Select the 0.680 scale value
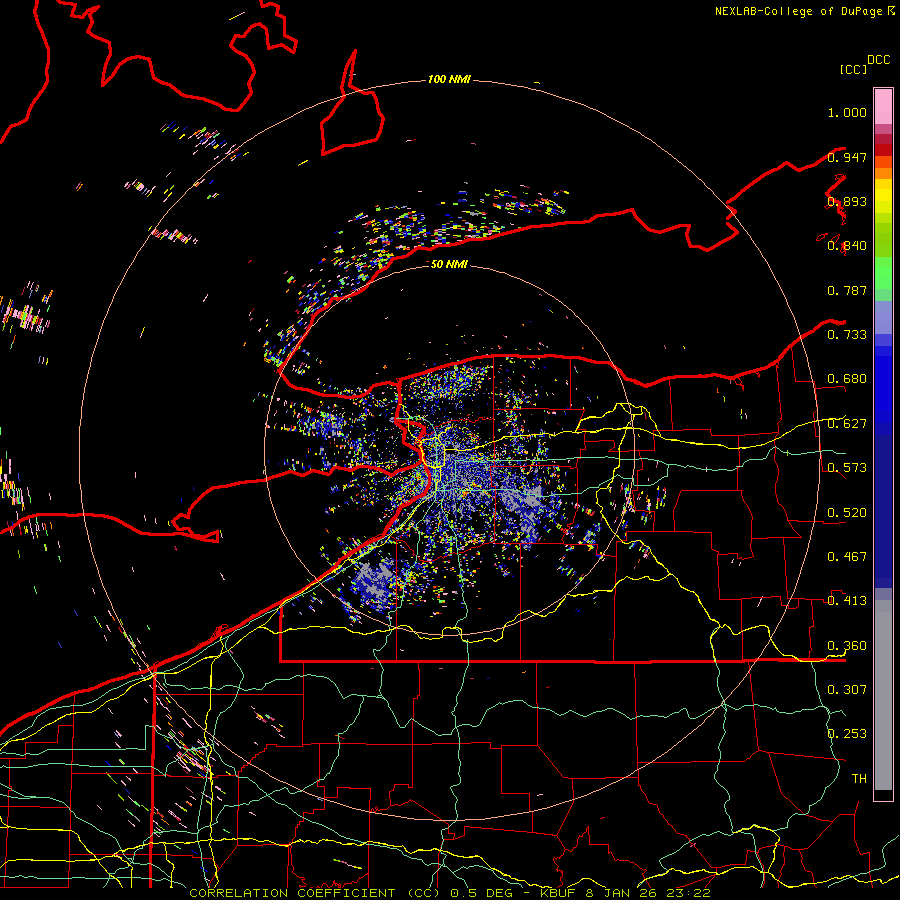Image resolution: width=900 pixels, height=900 pixels. [847, 379]
